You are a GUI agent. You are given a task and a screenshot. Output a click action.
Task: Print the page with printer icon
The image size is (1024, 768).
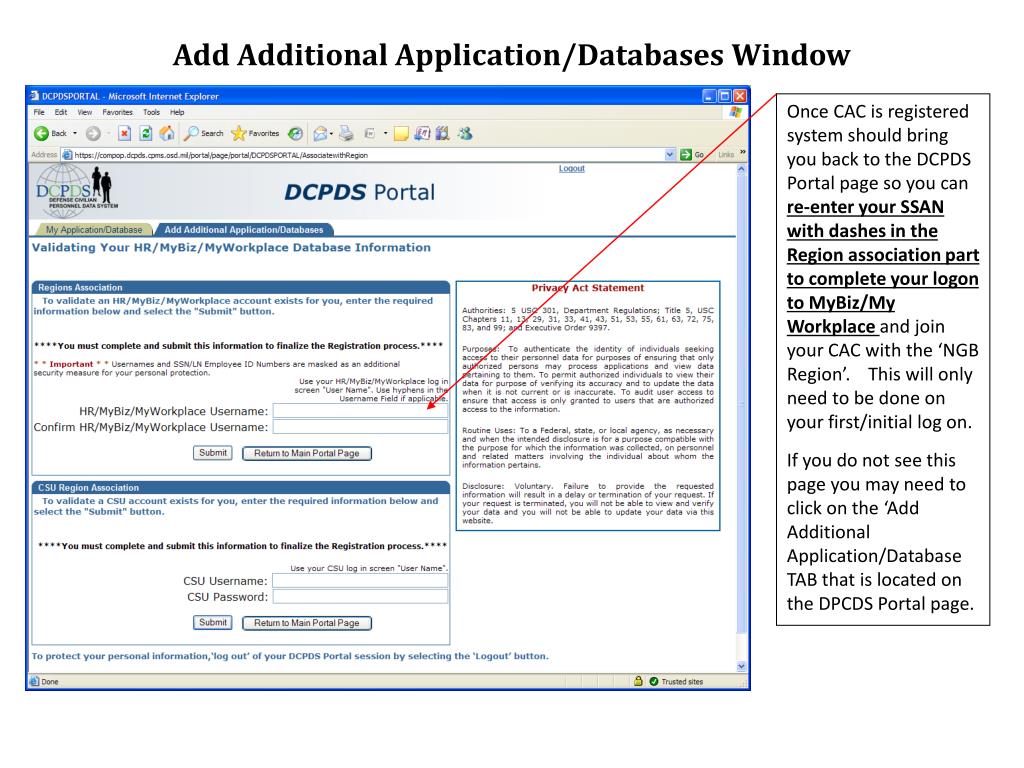click(x=346, y=133)
